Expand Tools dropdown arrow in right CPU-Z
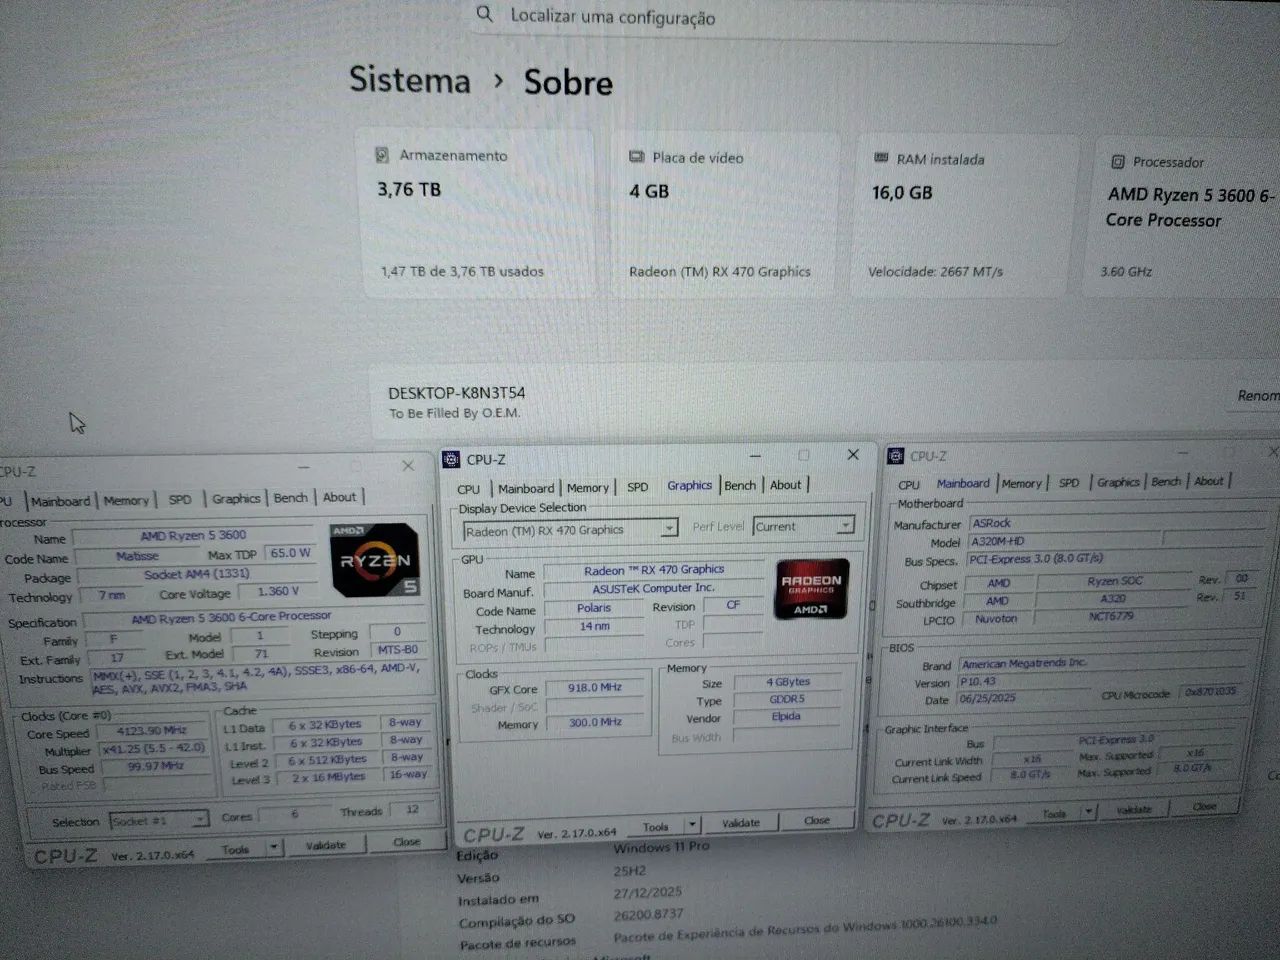Screen dimensions: 1280x960 point(1090,812)
